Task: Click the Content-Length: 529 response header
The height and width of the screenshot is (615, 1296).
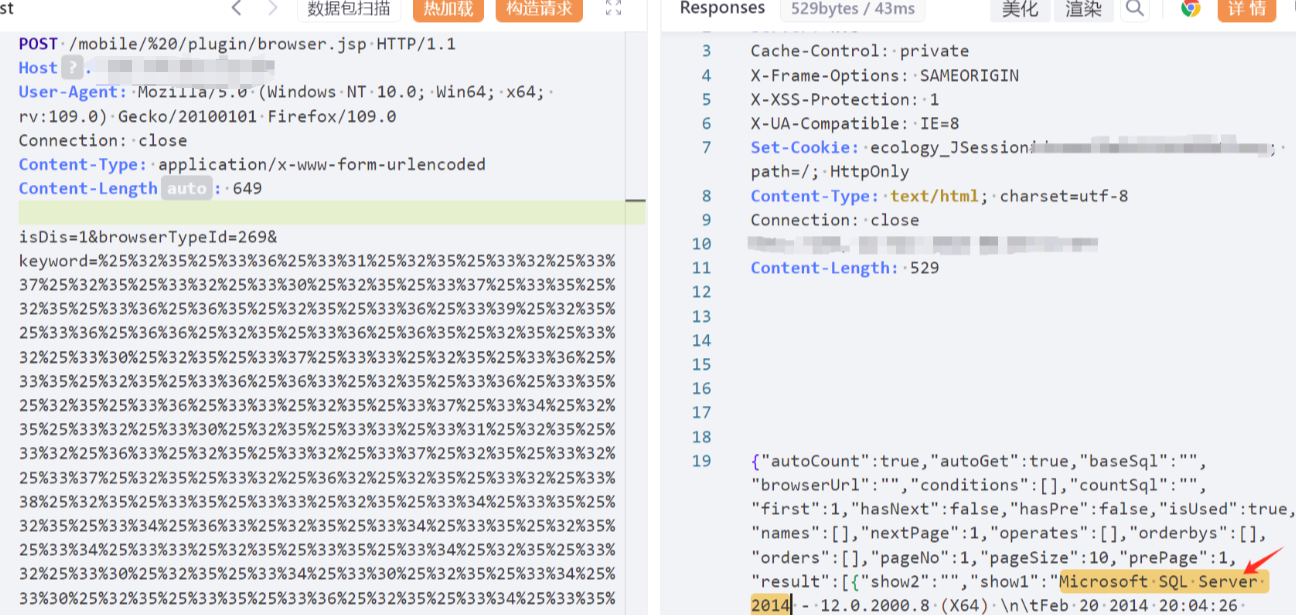Action: (x=845, y=268)
